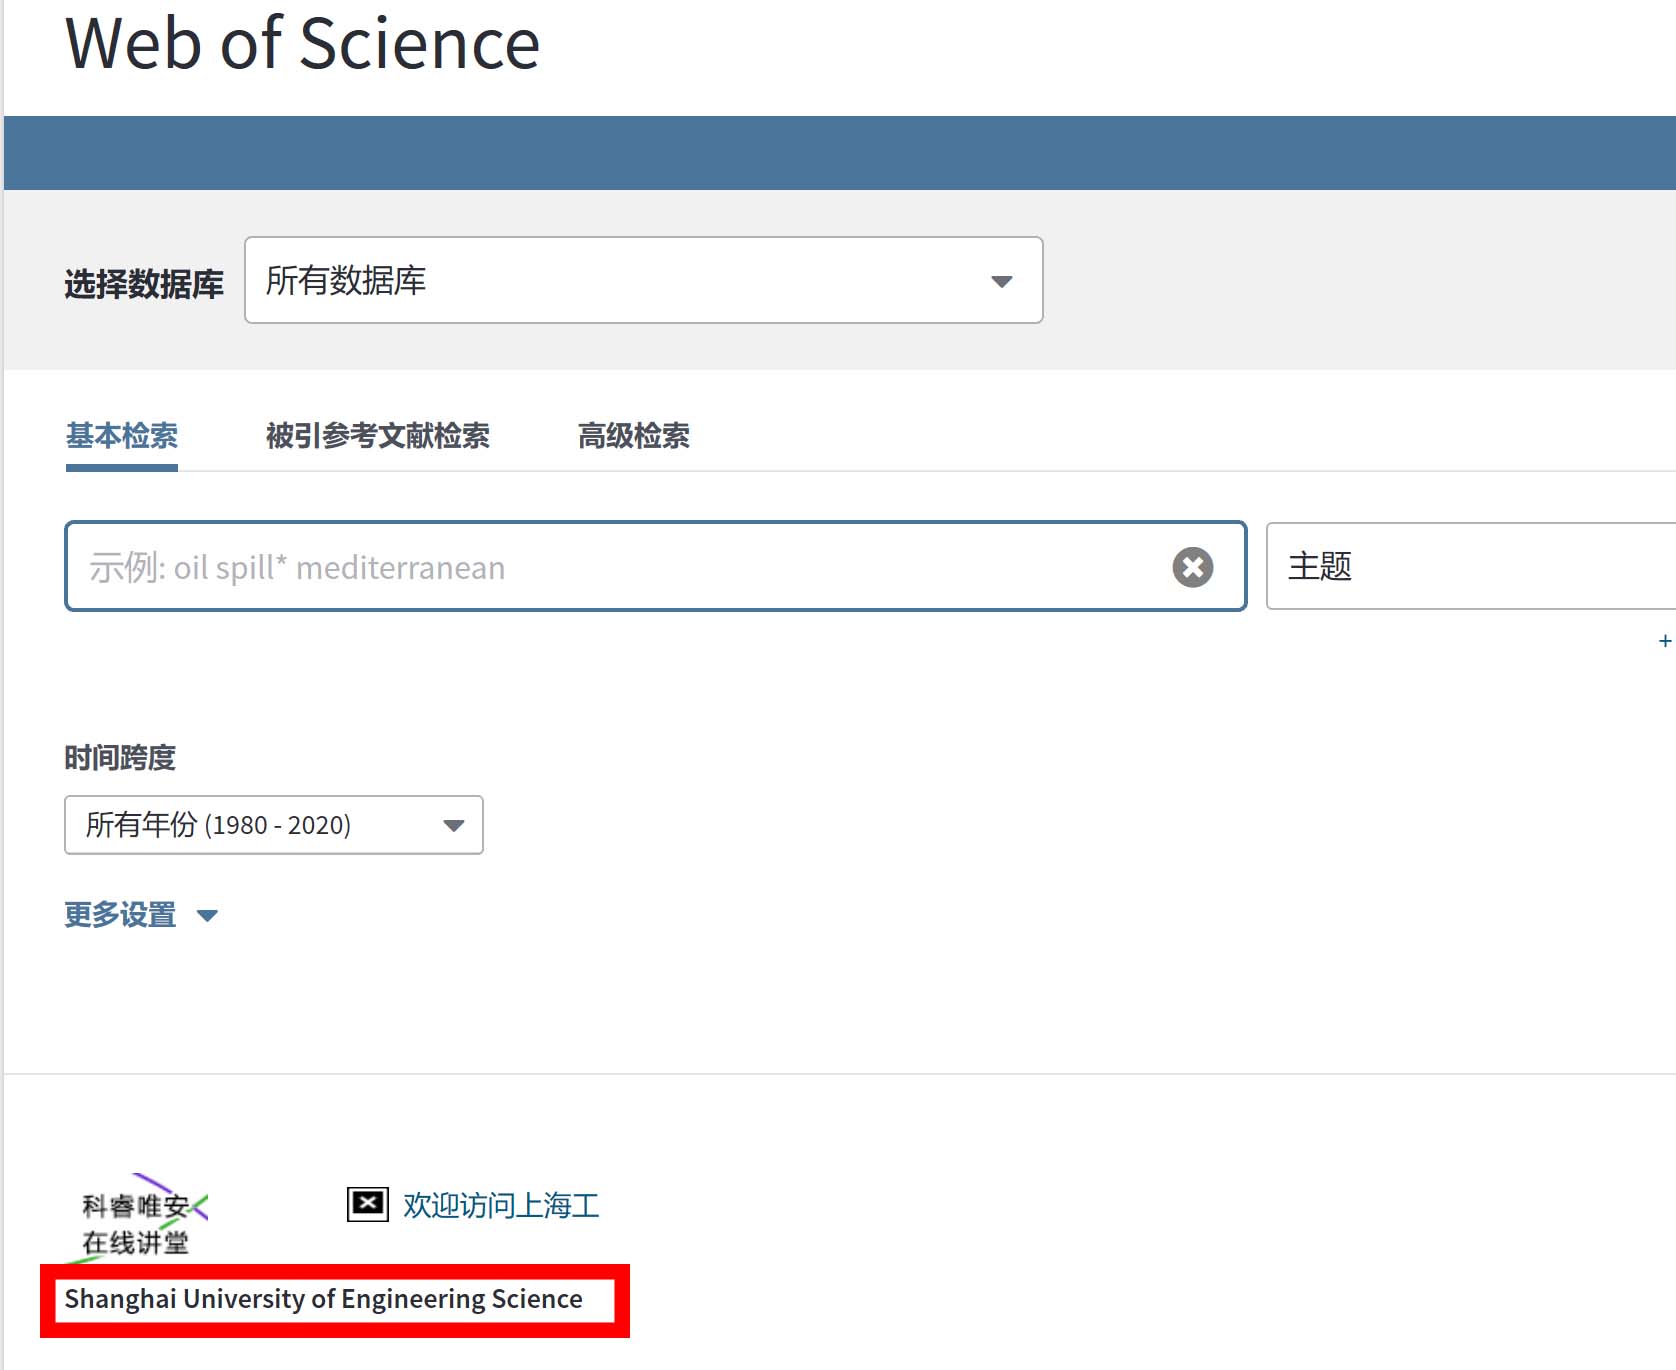Open the 主题 search field dropdown
Screen dimensions: 1676x1370
[x=1468, y=566]
